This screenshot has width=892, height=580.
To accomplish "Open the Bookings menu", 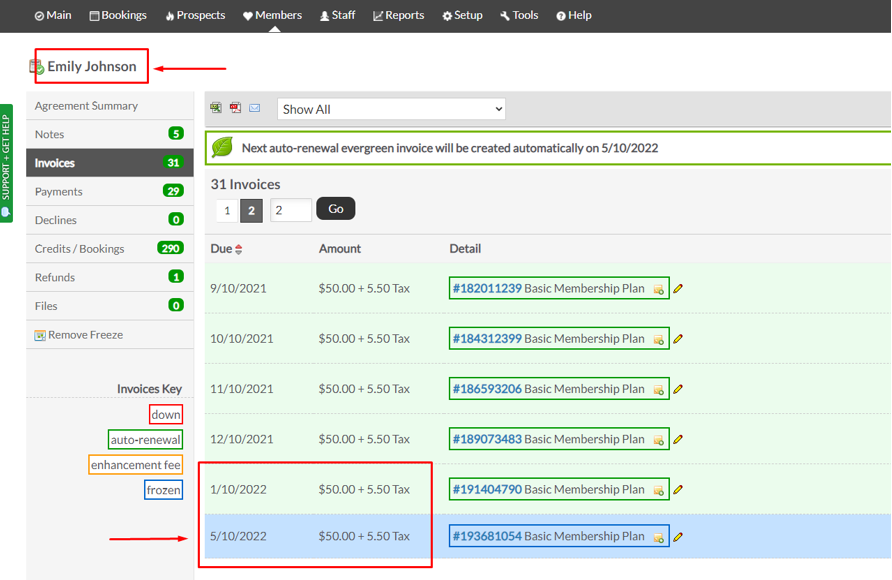I will pos(118,15).
